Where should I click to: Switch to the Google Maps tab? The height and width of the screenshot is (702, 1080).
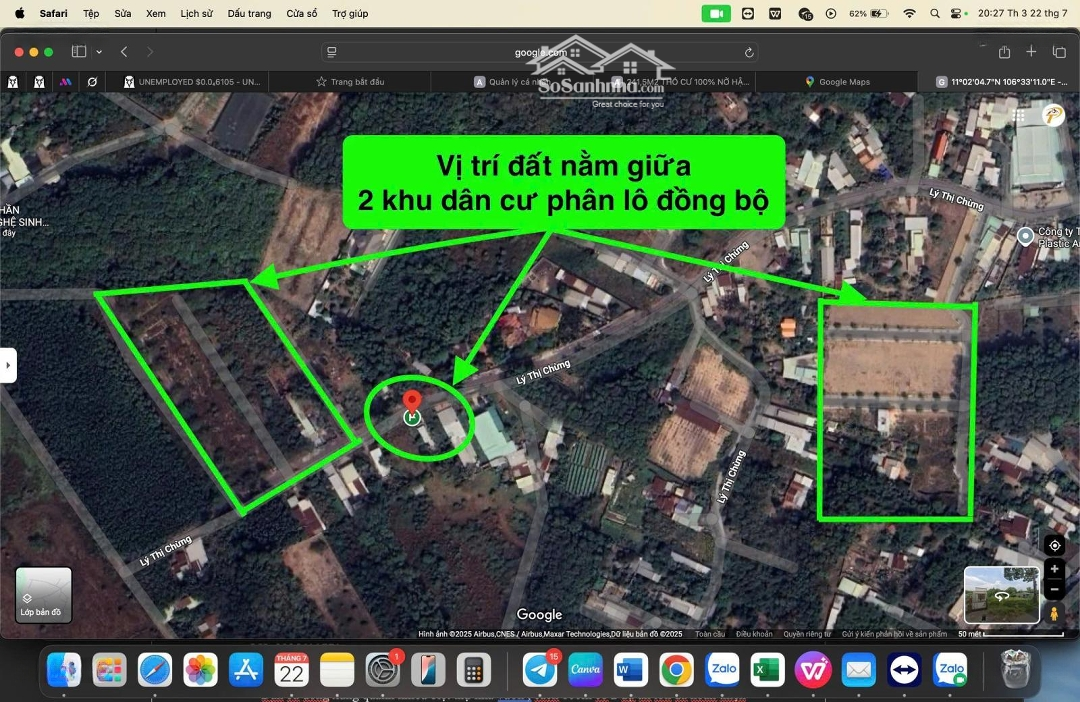click(843, 82)
